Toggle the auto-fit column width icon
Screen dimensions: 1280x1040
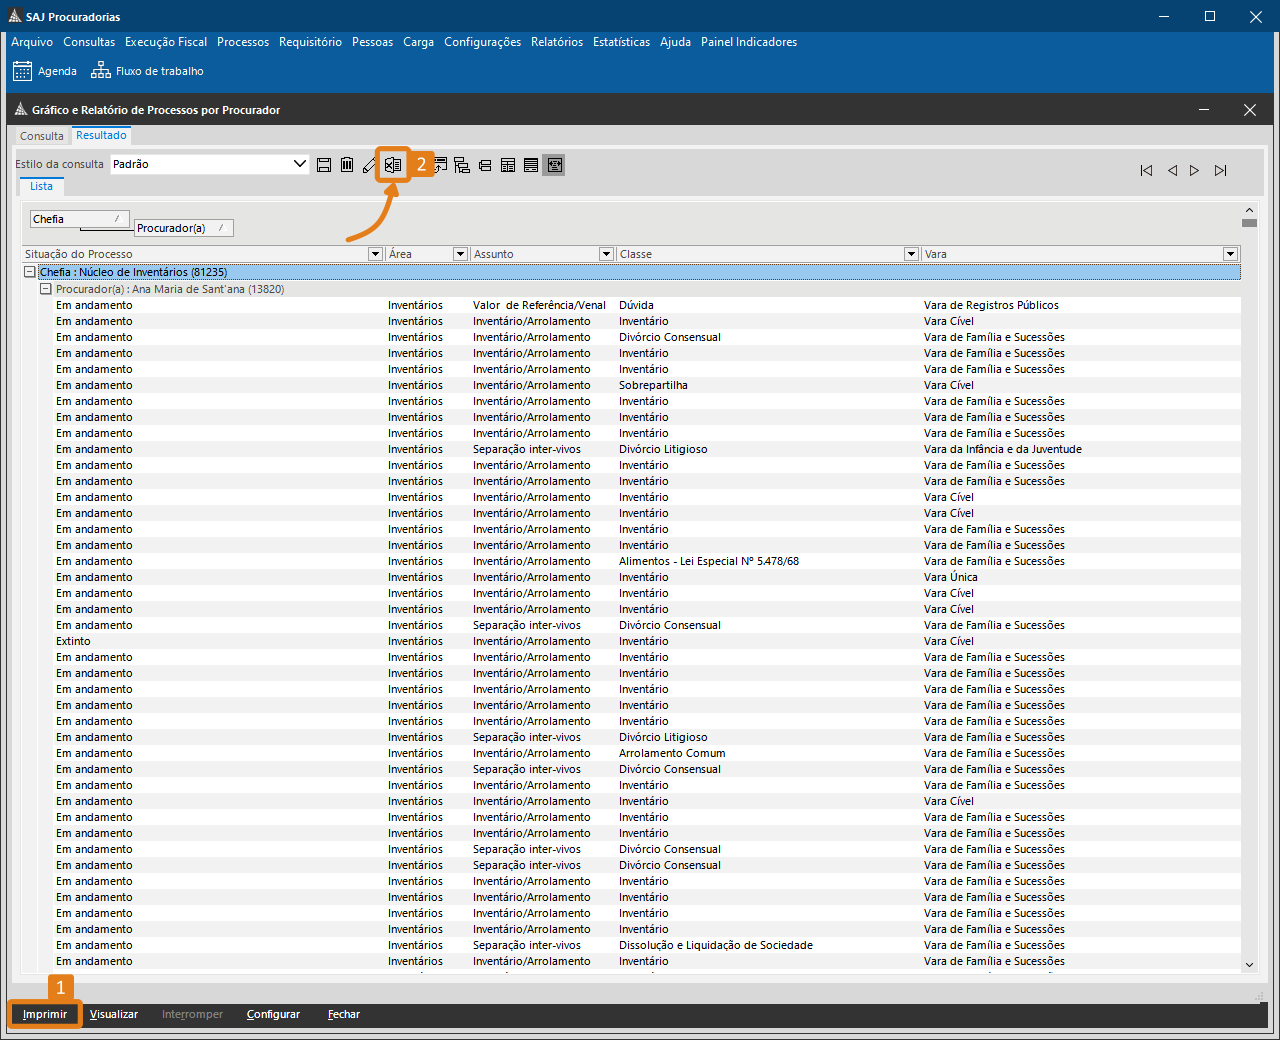(x=554, y=165)
